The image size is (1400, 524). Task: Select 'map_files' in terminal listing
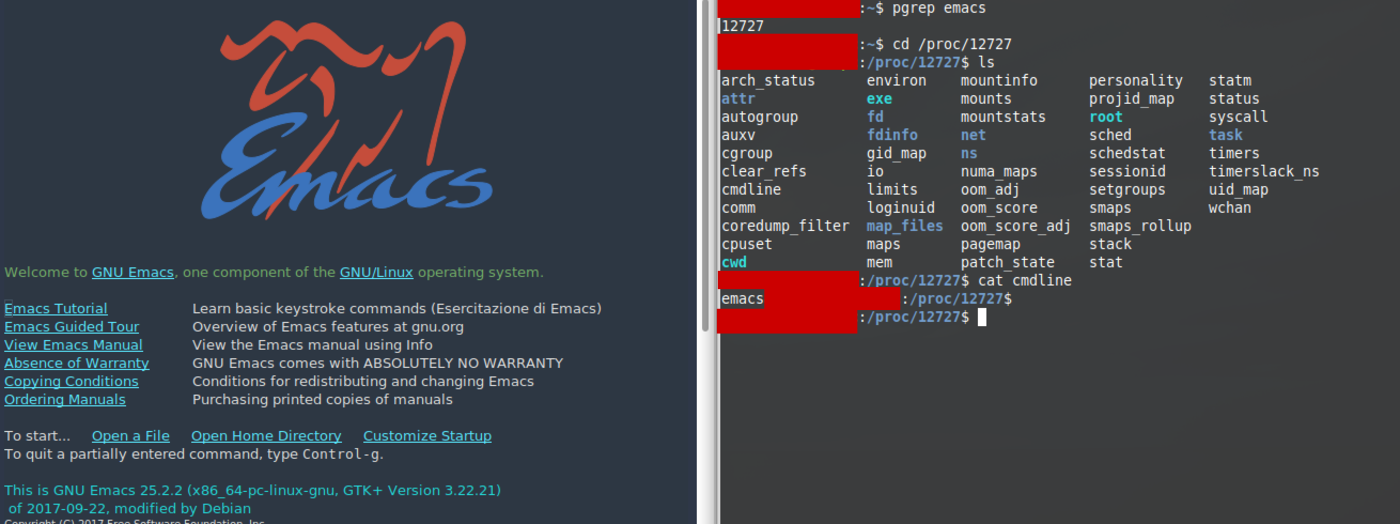[905, 226]
